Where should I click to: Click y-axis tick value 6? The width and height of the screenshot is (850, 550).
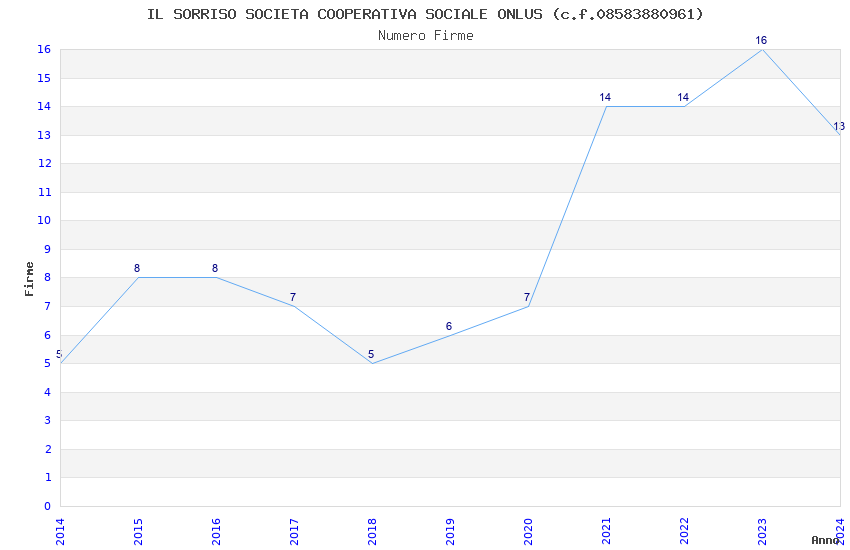(48, 335)
